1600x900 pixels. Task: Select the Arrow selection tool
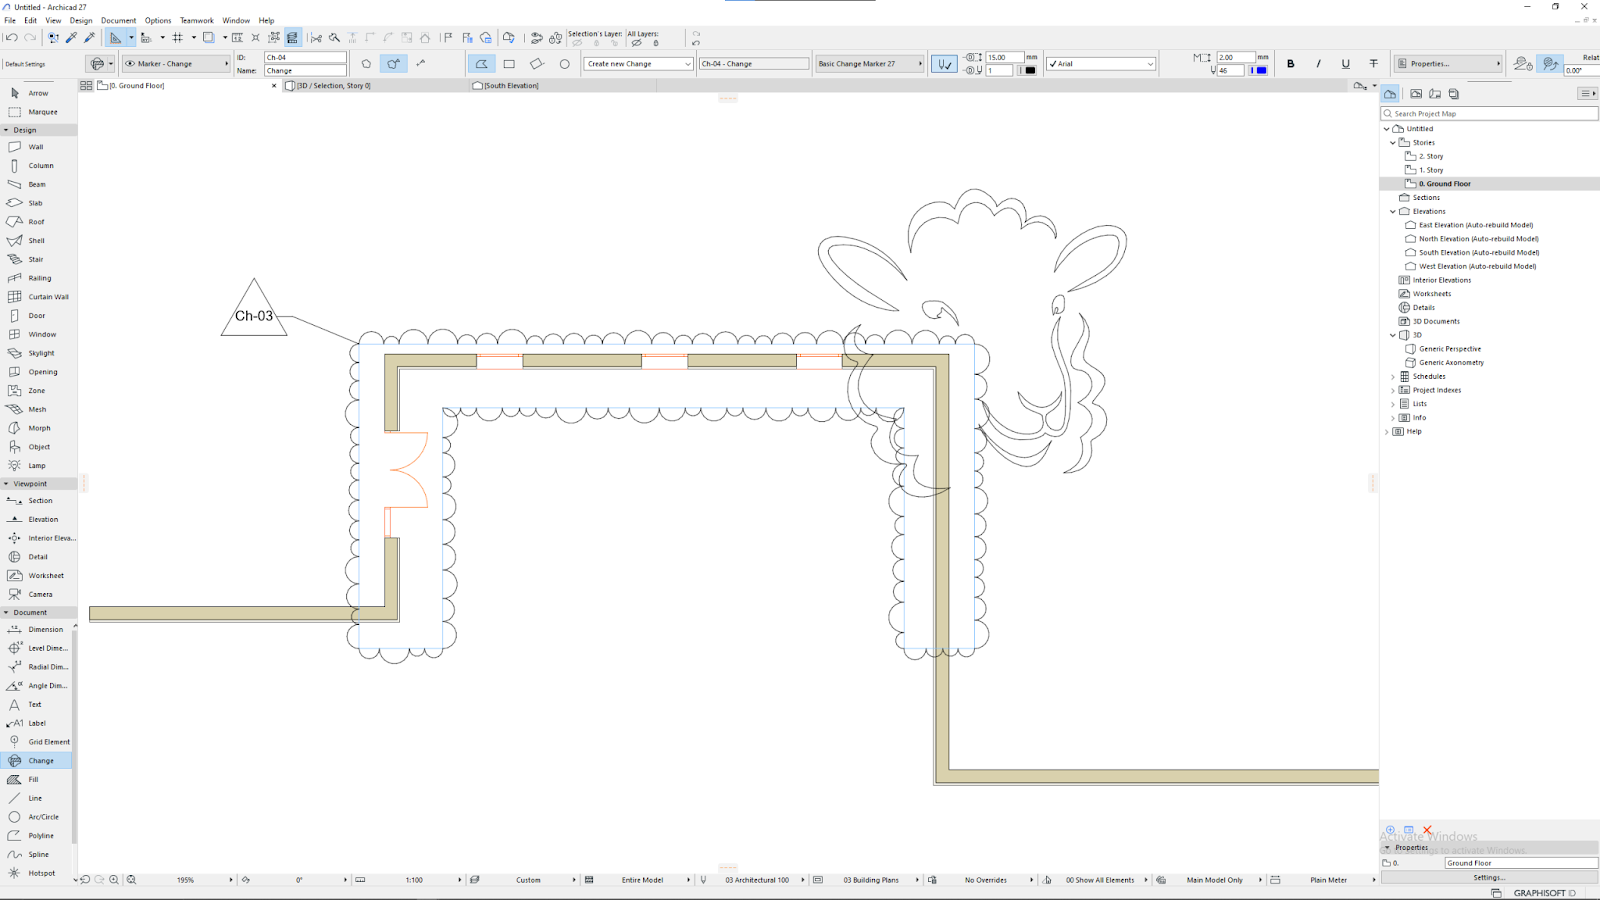(36, 93)
